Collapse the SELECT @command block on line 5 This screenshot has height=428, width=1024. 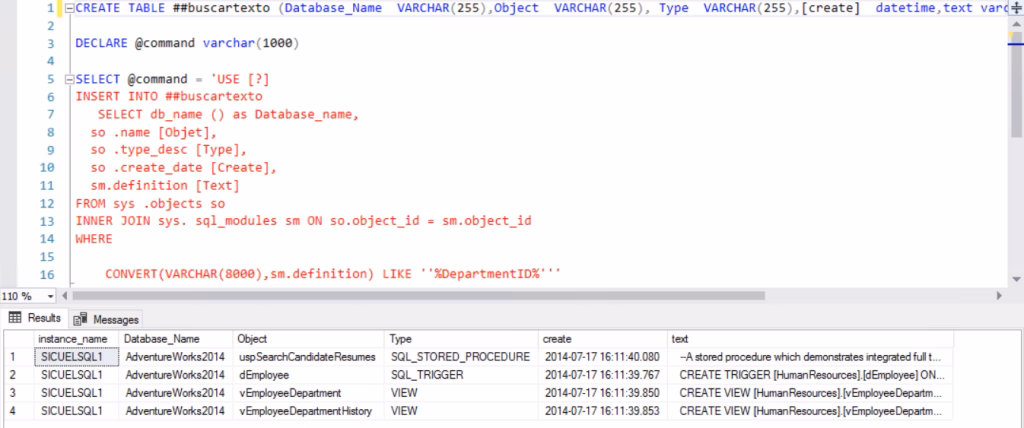[69, 79]
